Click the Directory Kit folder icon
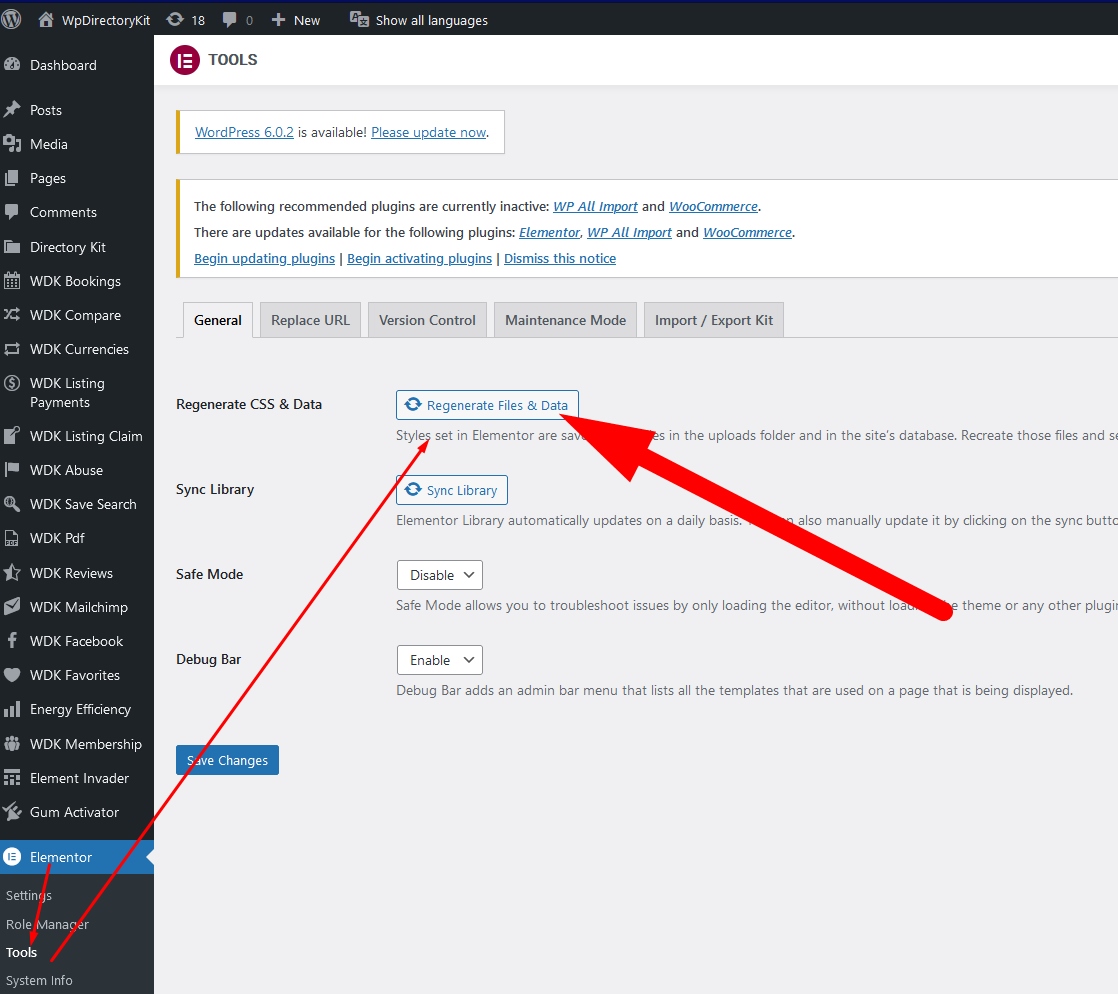Viewport: 1118px width, 994px height. [11, 247]
